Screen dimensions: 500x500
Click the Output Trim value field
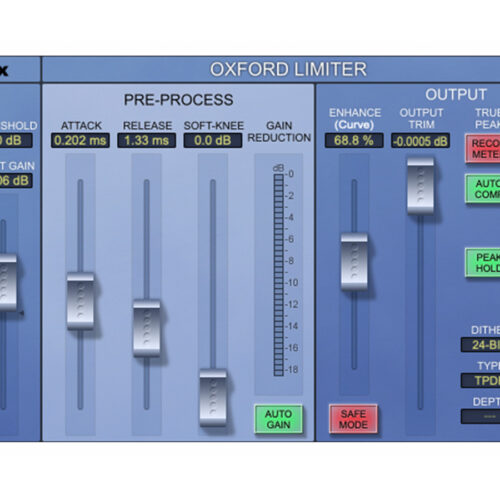point(420,141)
